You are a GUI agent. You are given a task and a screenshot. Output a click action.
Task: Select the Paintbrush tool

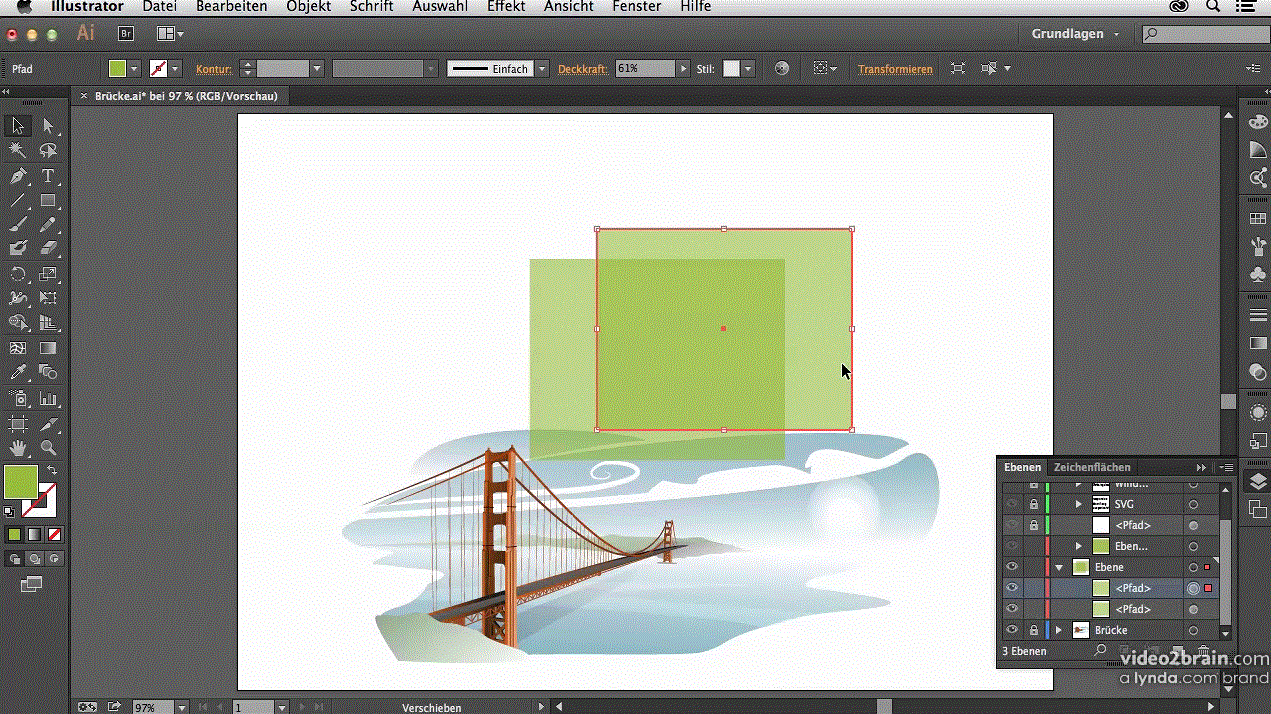pyautogui.click(x=17, y=225)
